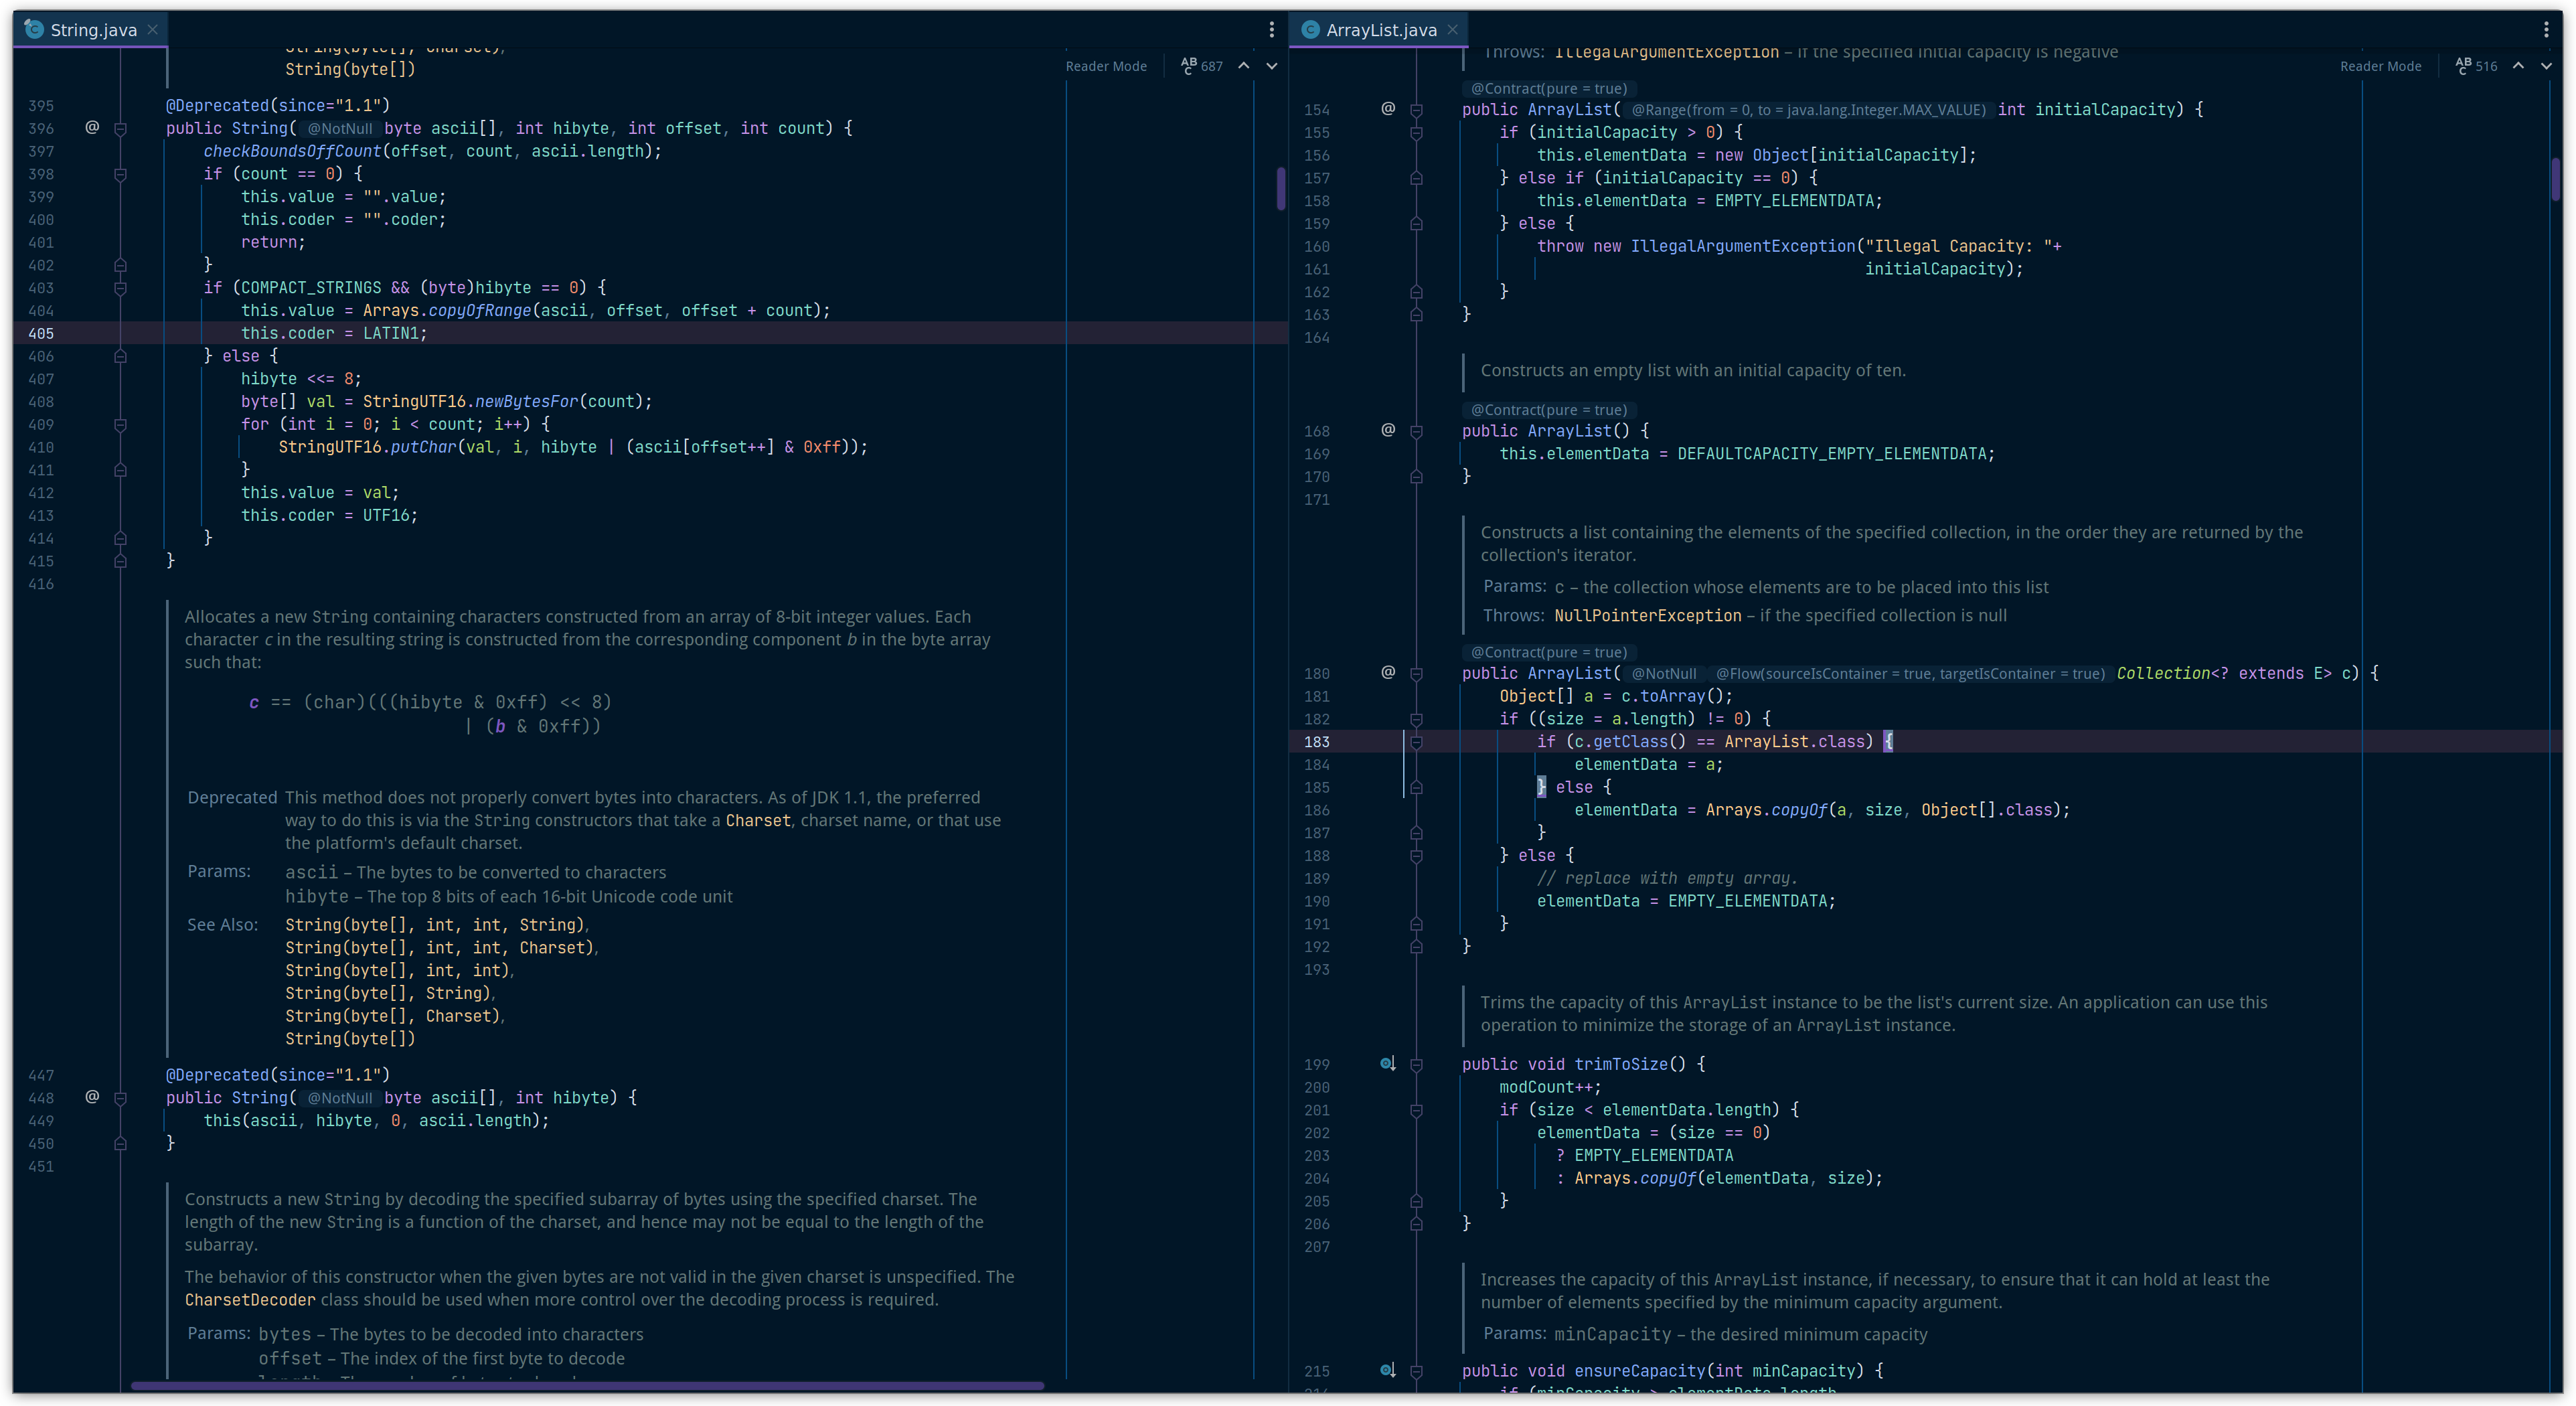Click the down chevron in the String.java editor header
Viewport: 2576px width, 1406px height.
(x=1271, y=66)
